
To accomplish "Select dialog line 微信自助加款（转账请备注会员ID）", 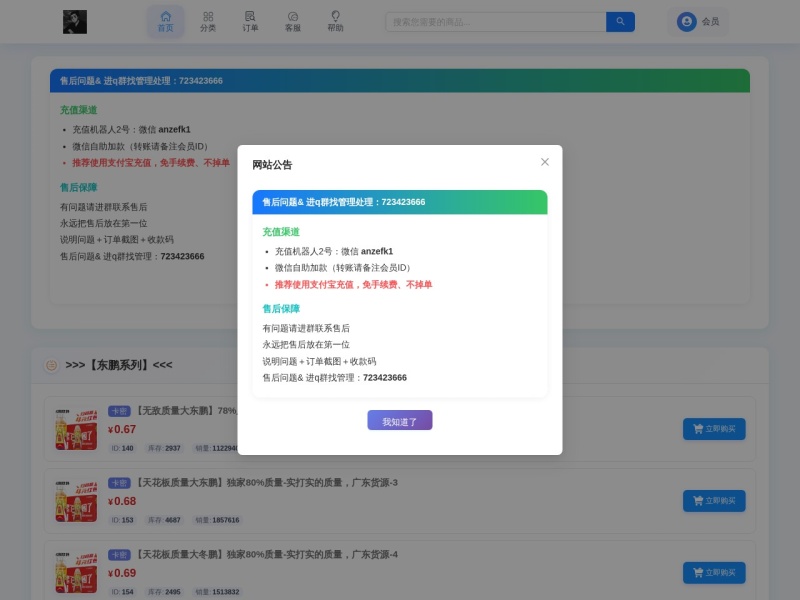I will (x=344, y=268).
